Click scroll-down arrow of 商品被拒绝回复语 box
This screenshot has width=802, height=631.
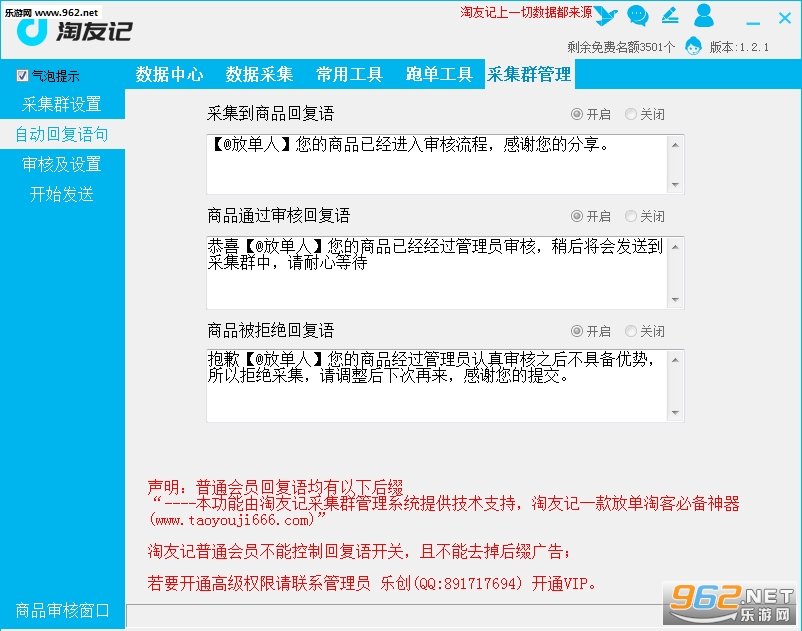click(675, 412)
